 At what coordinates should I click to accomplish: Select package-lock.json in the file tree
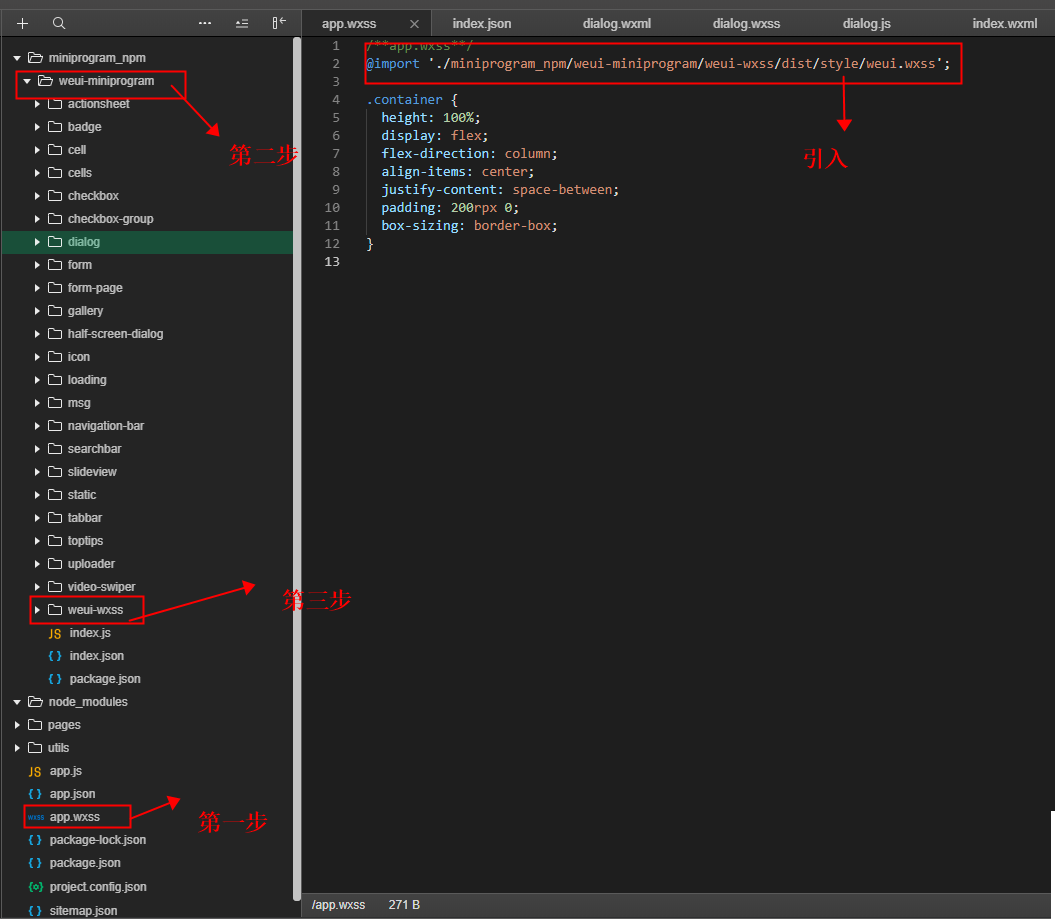[97, 840]
